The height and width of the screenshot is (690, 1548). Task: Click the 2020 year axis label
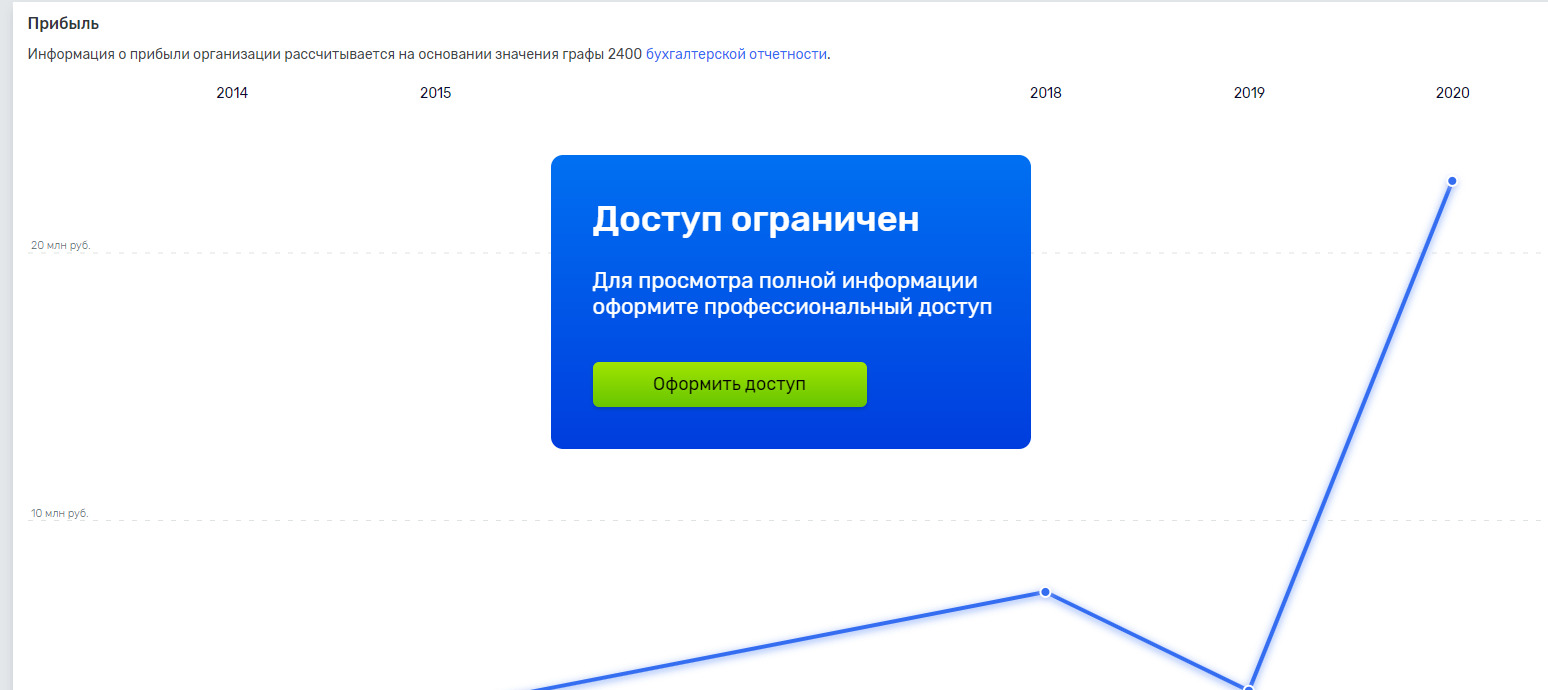1452,93
